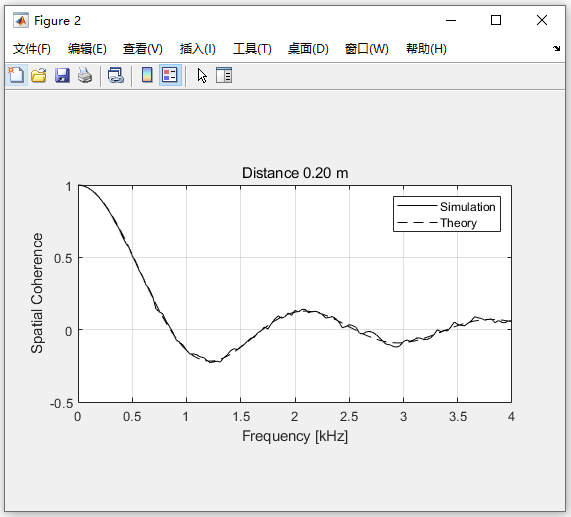Open a file with the folder icon
This screenshot has width=571, height=517.
39,75
